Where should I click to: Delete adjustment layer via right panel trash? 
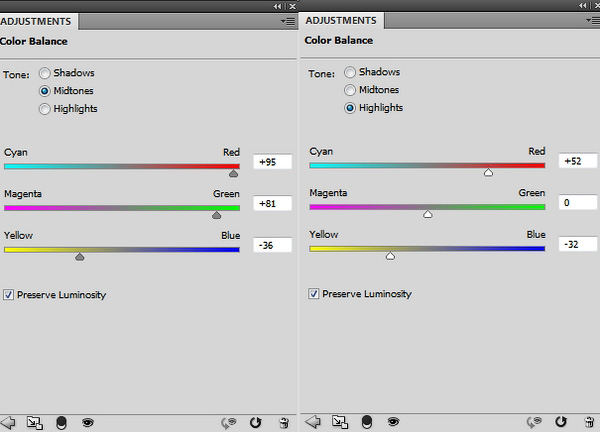[590, 422]
